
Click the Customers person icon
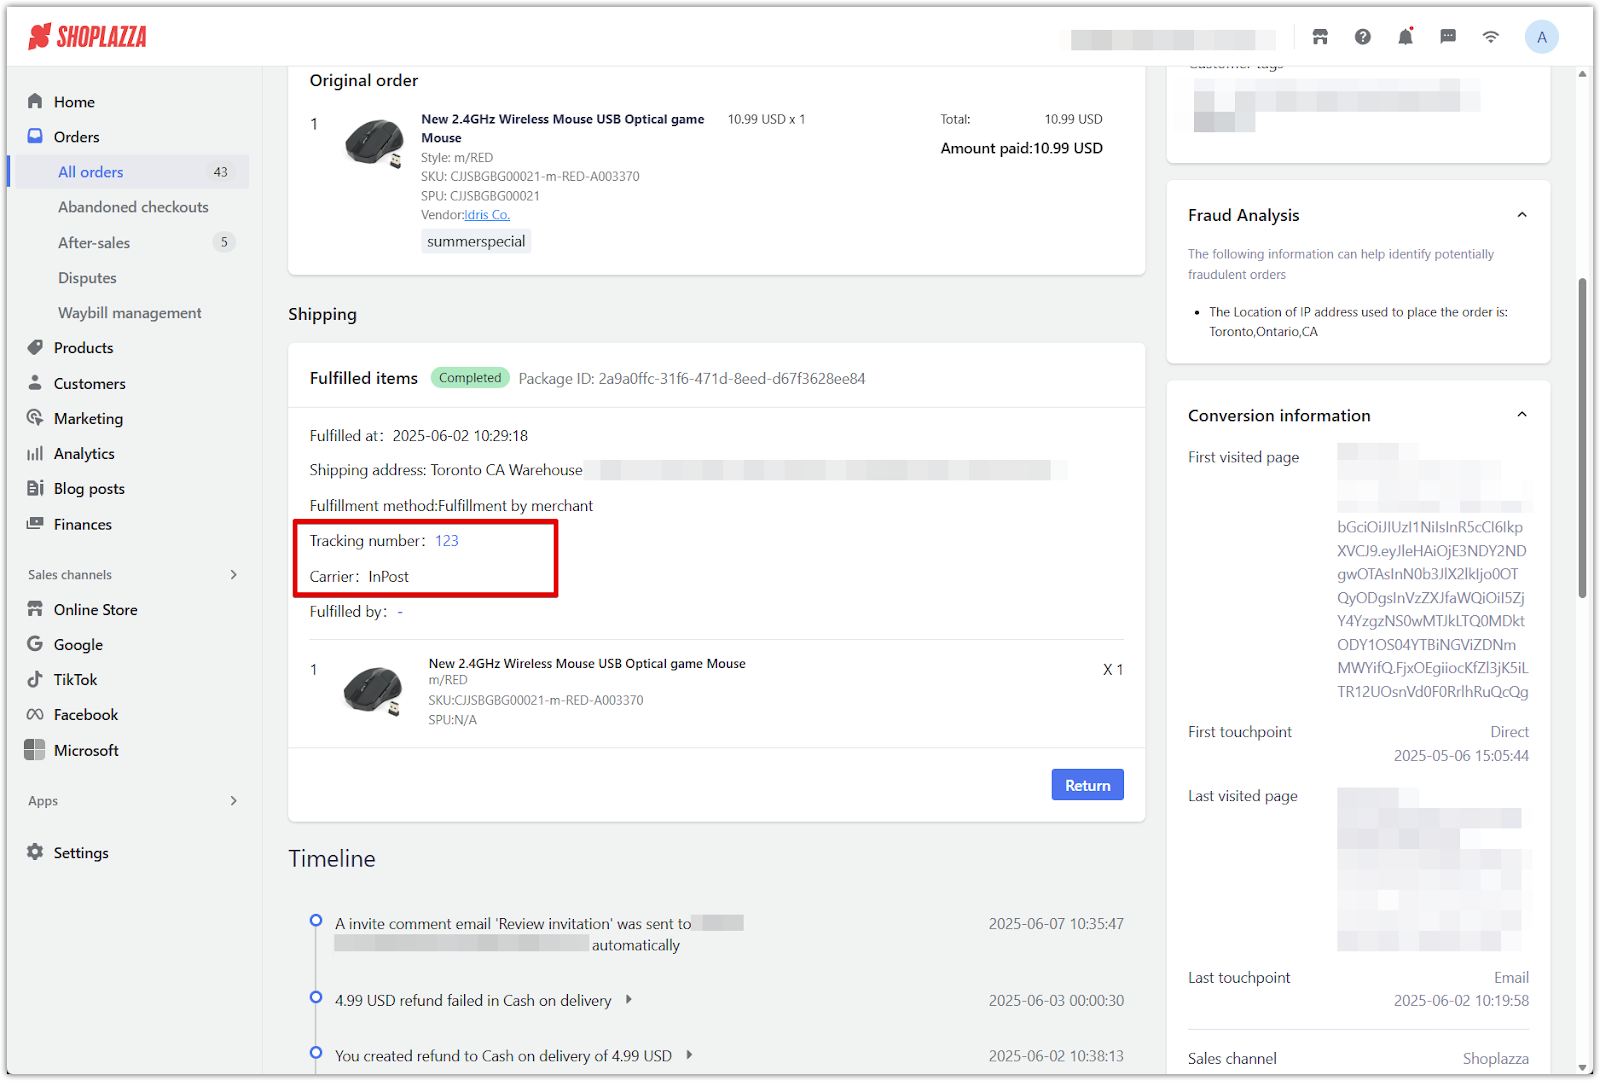[x=35, y=383]
